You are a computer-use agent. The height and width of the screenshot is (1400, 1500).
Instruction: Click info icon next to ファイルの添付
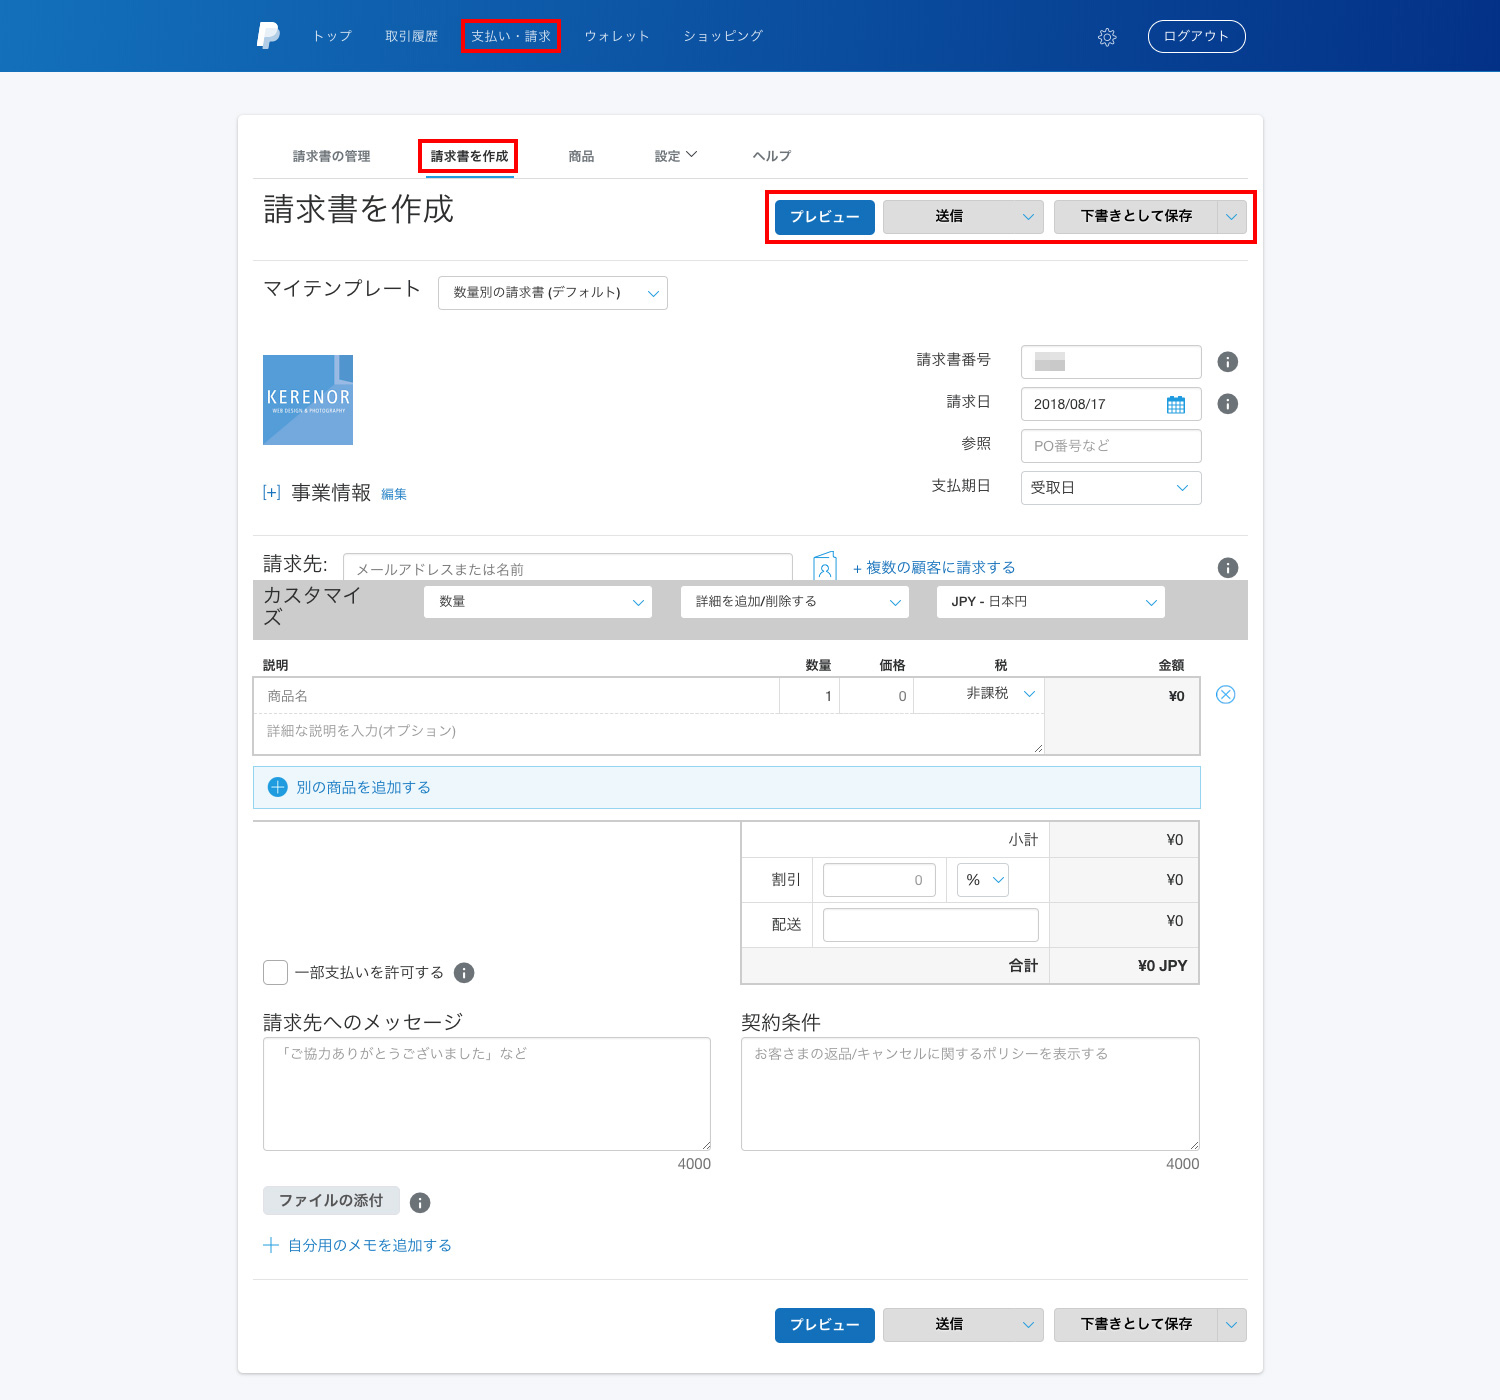420,1203
